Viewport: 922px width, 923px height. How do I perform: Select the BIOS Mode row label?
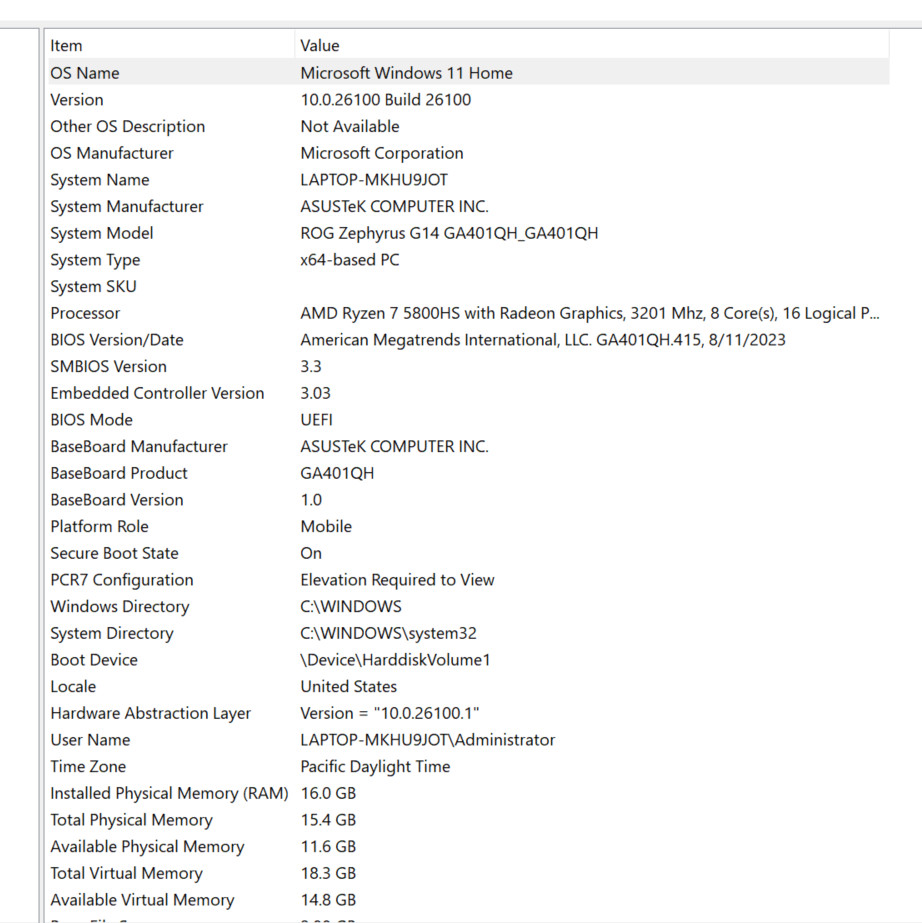tap(91, 420)
